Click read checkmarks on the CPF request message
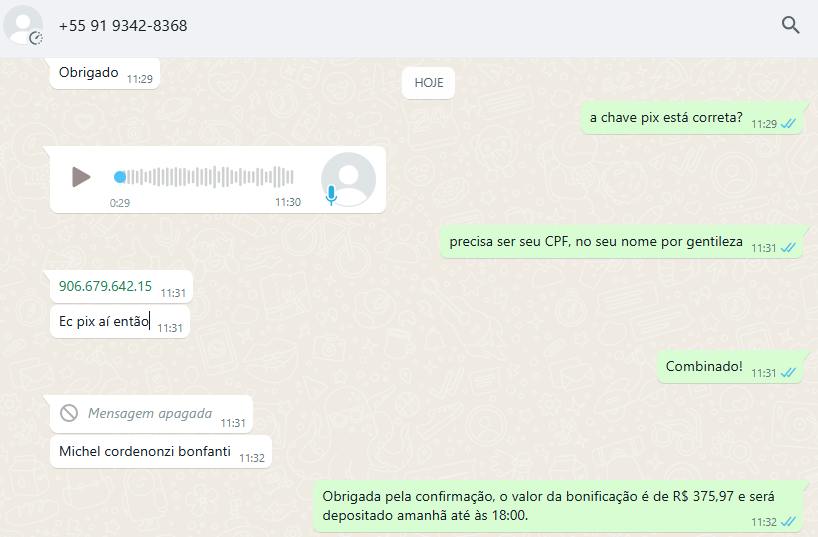 pyautogui.click(x=788, y=248)
